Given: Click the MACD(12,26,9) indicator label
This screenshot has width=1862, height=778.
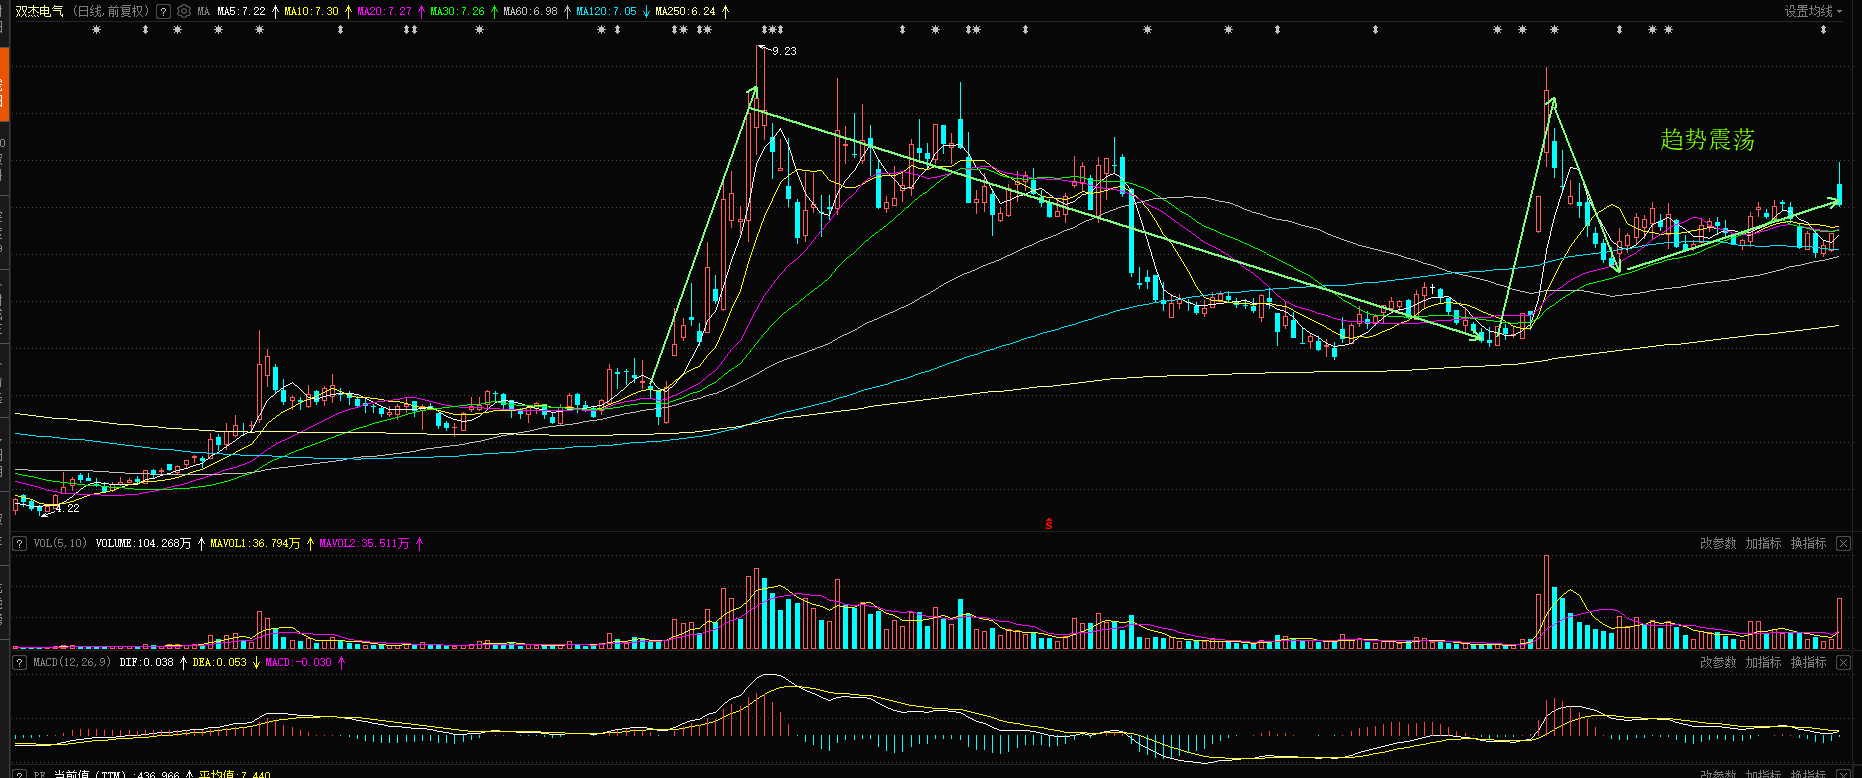Looking at the screenshot, I should pos(72,663).
